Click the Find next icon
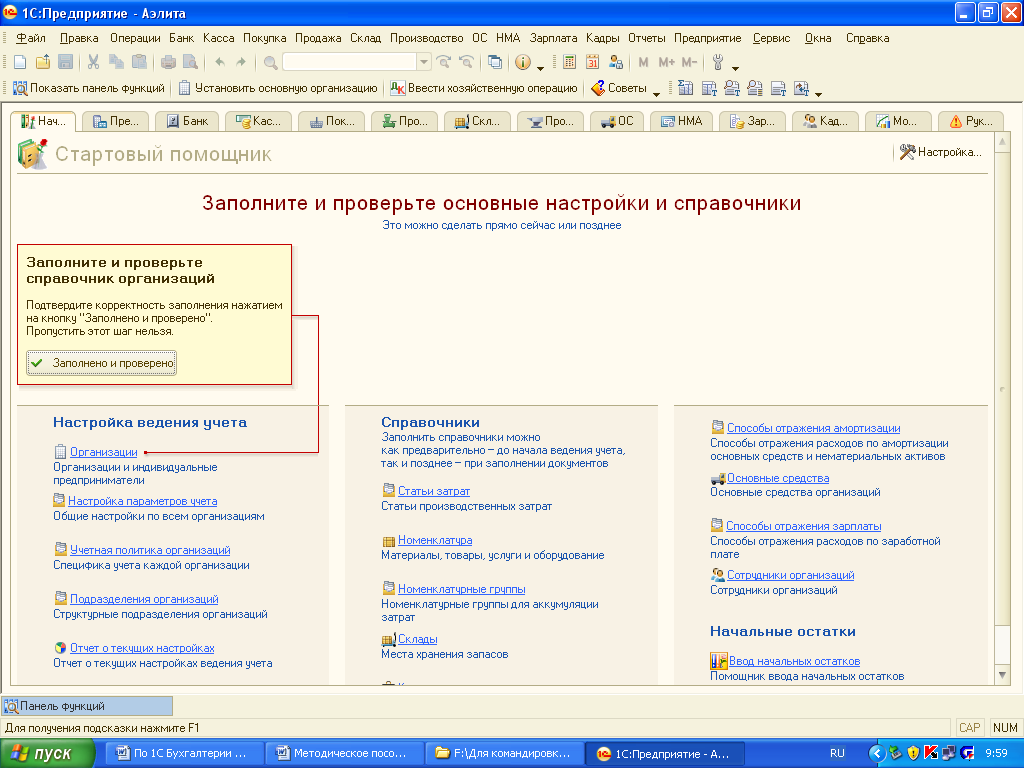 (444, 62)
